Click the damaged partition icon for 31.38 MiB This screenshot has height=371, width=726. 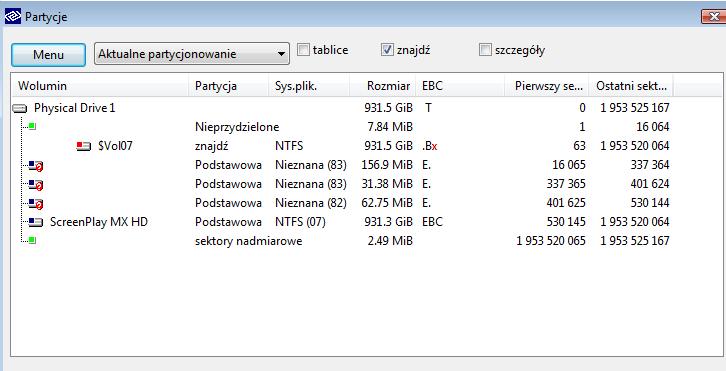(36, 185)
